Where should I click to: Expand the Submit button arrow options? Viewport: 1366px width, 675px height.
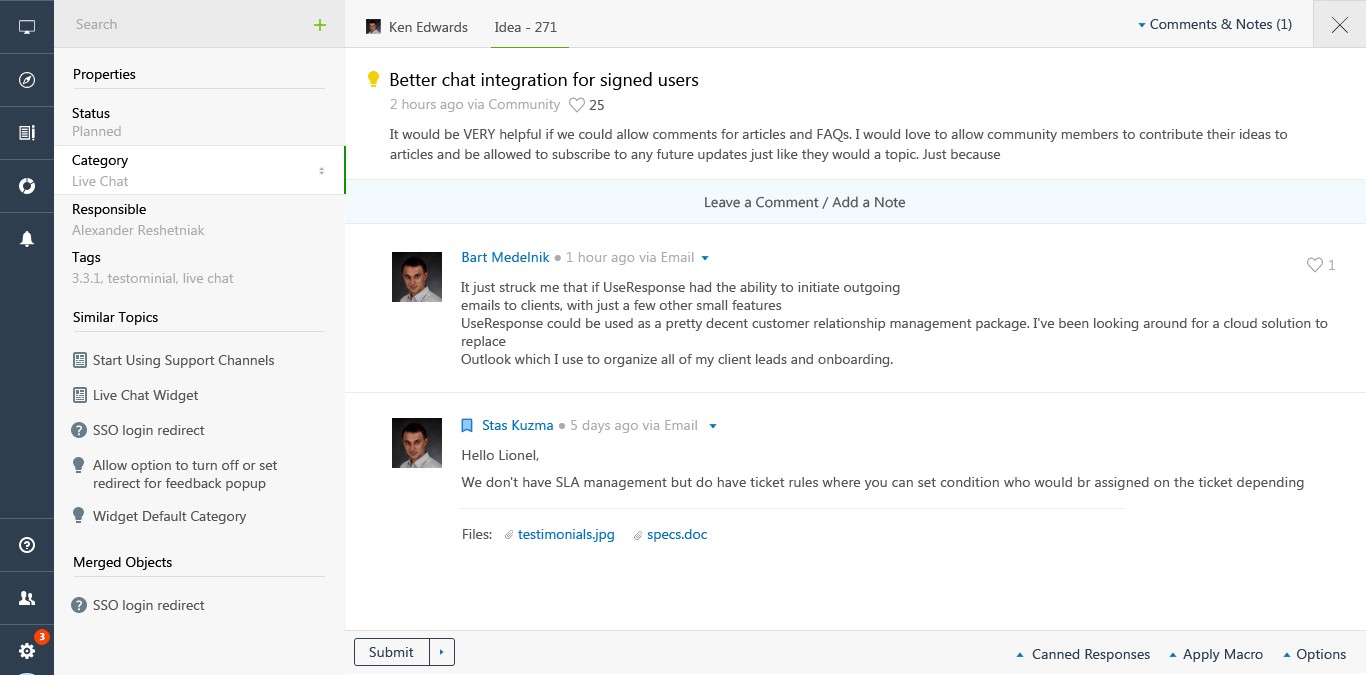442,653
